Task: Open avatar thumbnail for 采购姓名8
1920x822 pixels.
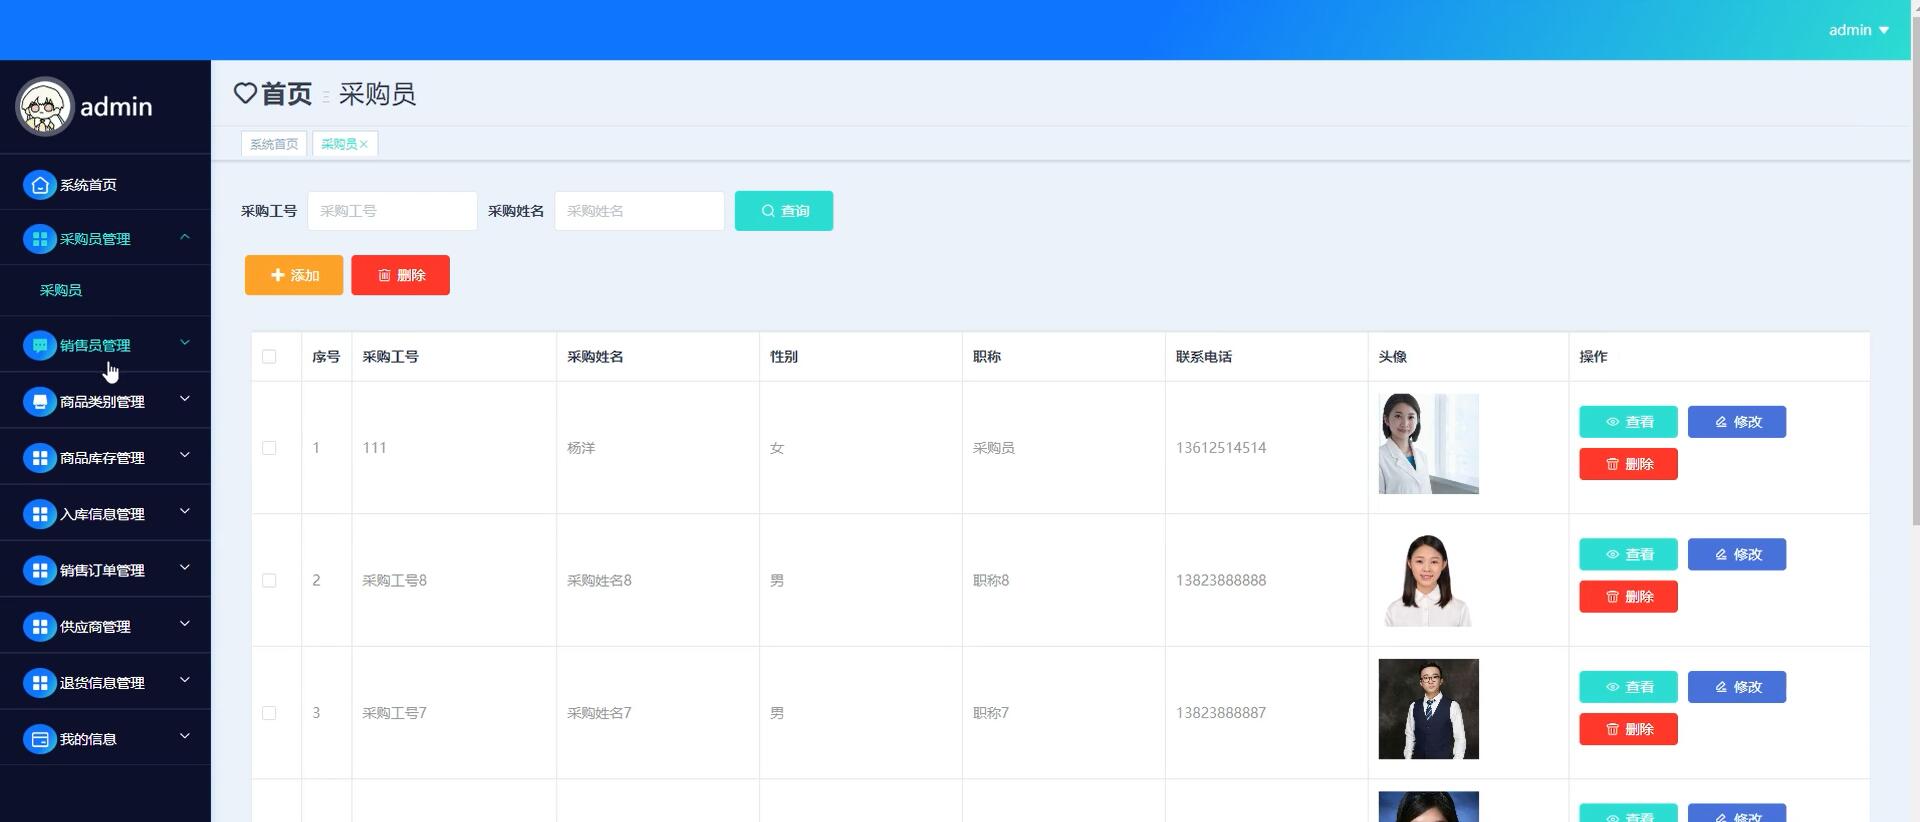Action: [1428, 577]
